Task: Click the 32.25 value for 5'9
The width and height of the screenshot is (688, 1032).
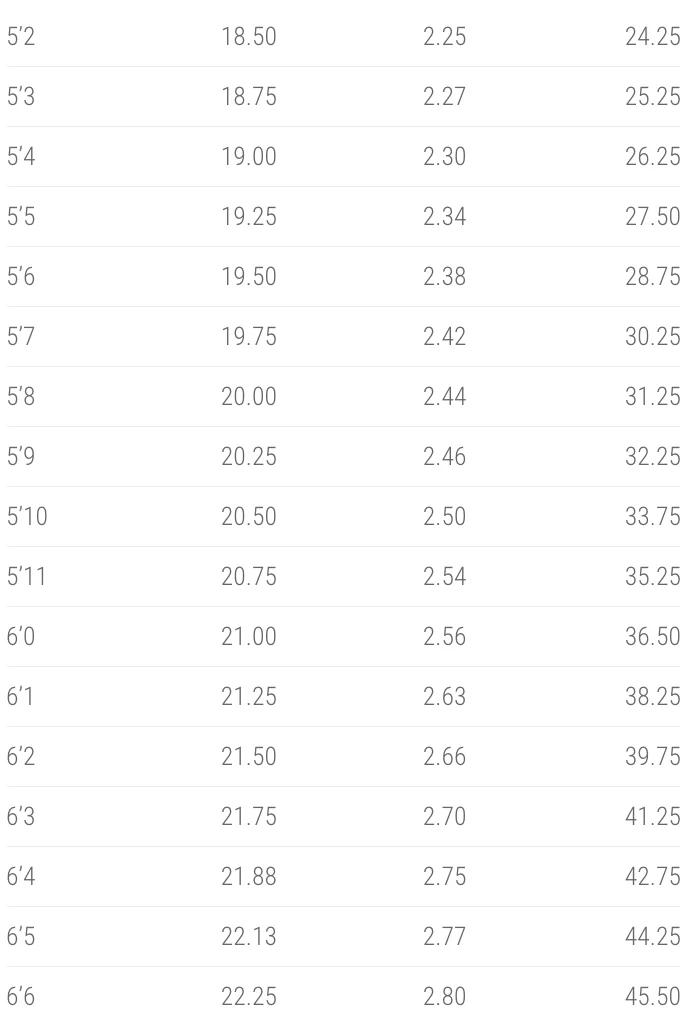Action: [652, 456]
